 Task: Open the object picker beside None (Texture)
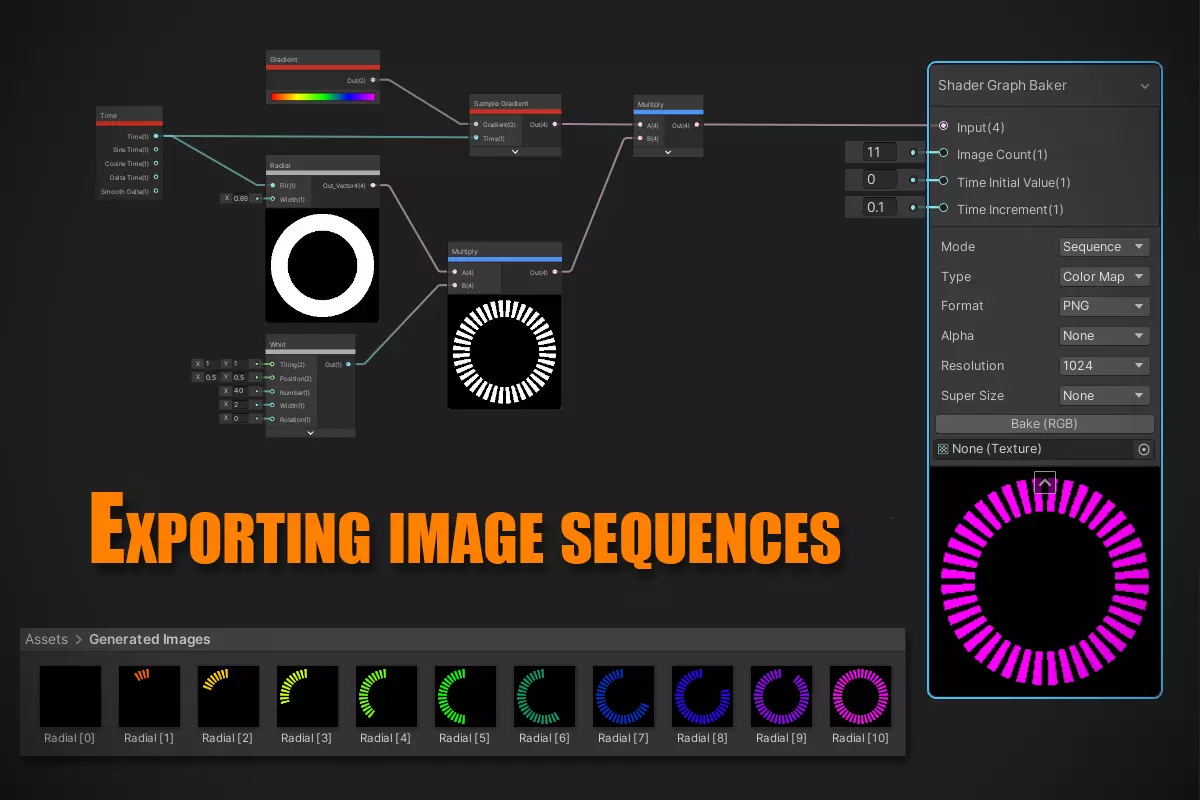pos(1144,449)
